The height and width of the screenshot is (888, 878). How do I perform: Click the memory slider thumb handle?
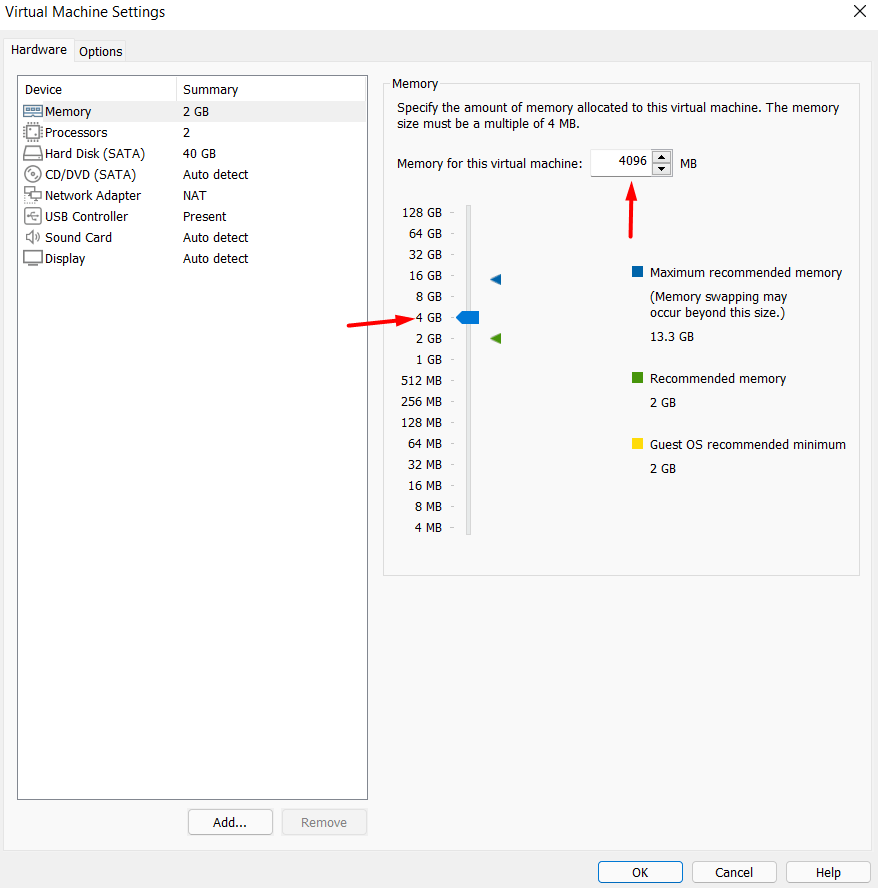(468, 317)
